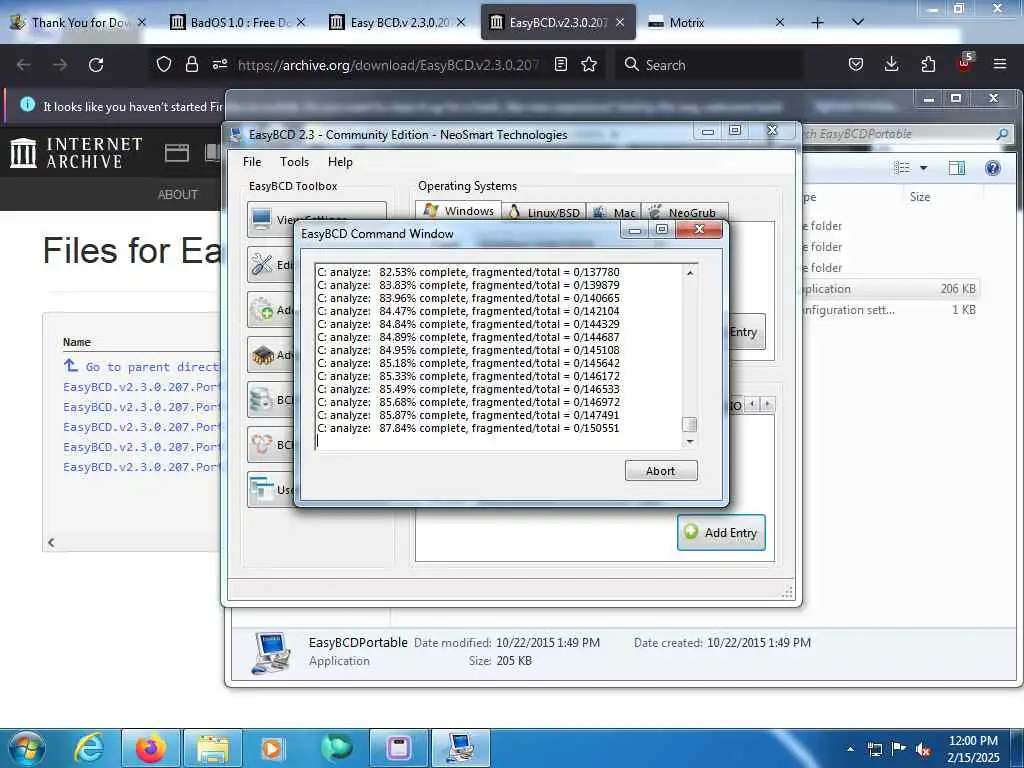Click tab scroll left arrow in EasyBCD

(752, 404)
